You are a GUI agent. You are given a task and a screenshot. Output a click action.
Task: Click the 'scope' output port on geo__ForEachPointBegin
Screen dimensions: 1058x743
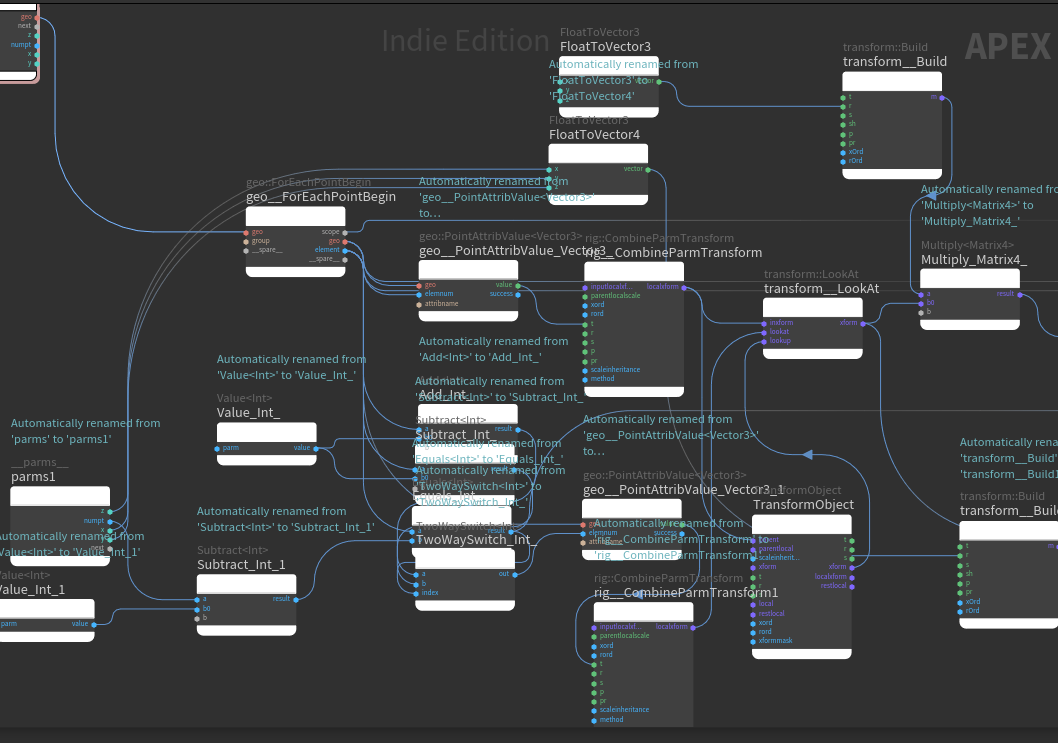pyautogui.click(x=345, y=233)
